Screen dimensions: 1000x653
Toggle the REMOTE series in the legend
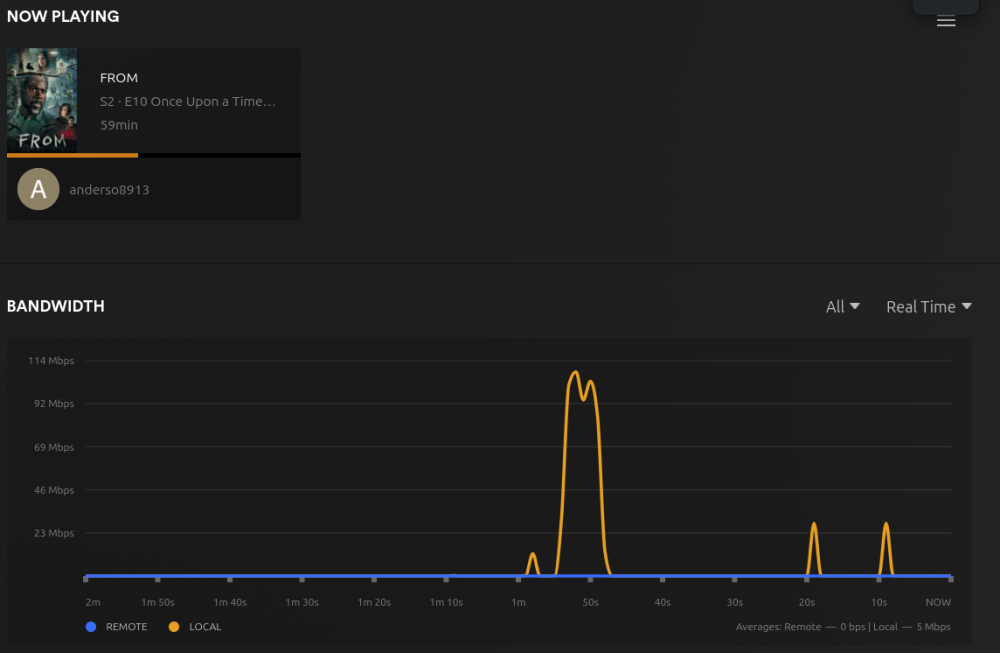(x=117, y=627)
